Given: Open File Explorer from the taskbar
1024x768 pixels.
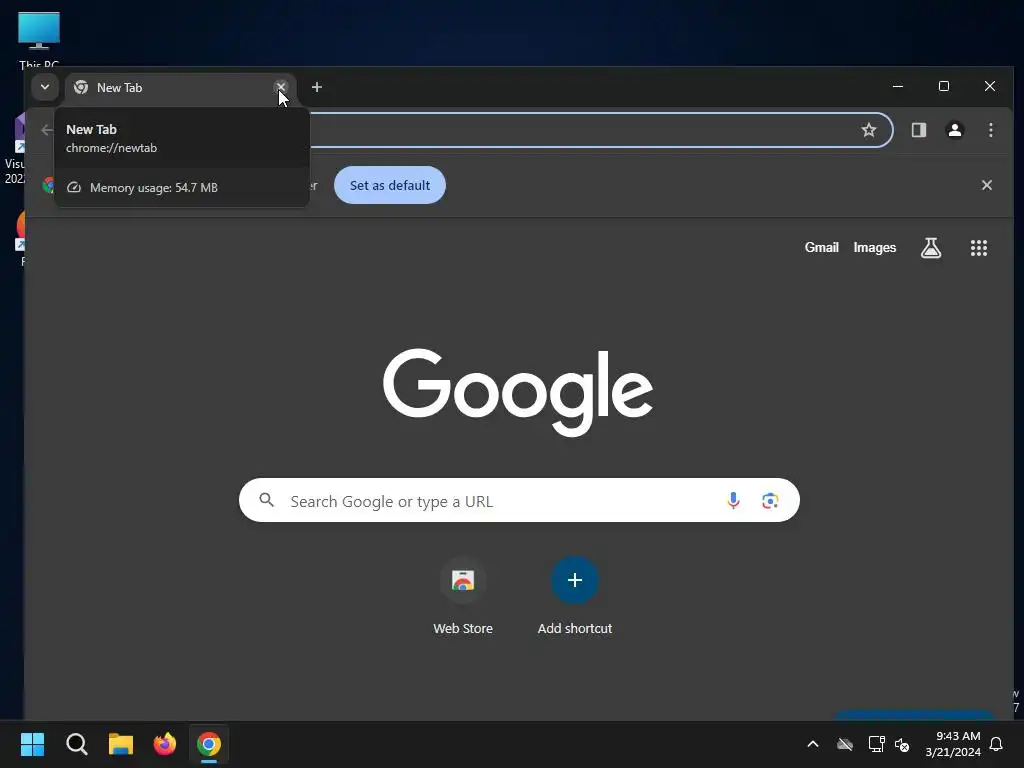Looking at the screenshot, I should click(121, 744).
